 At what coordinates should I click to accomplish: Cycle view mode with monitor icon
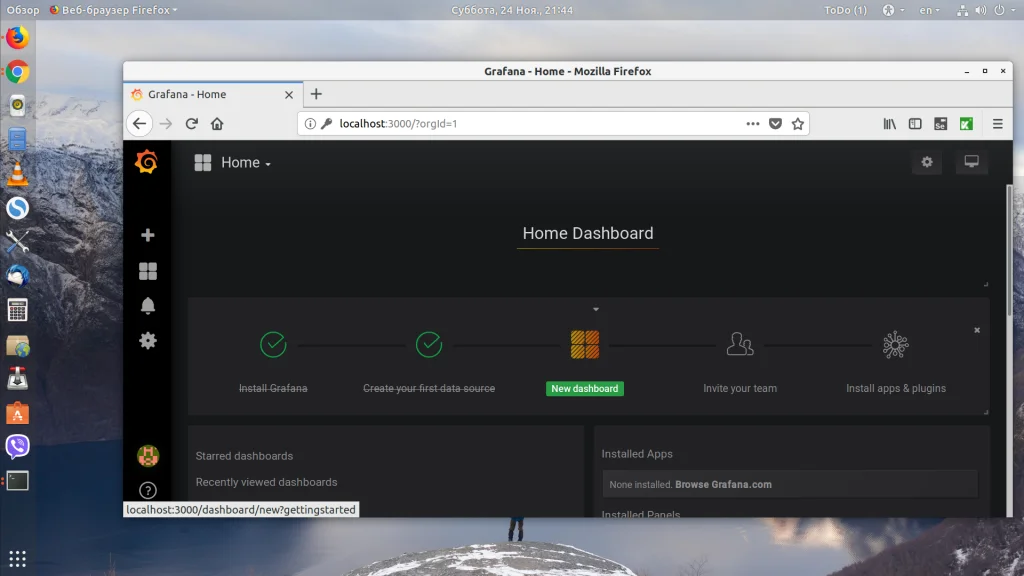pos(971,162)
